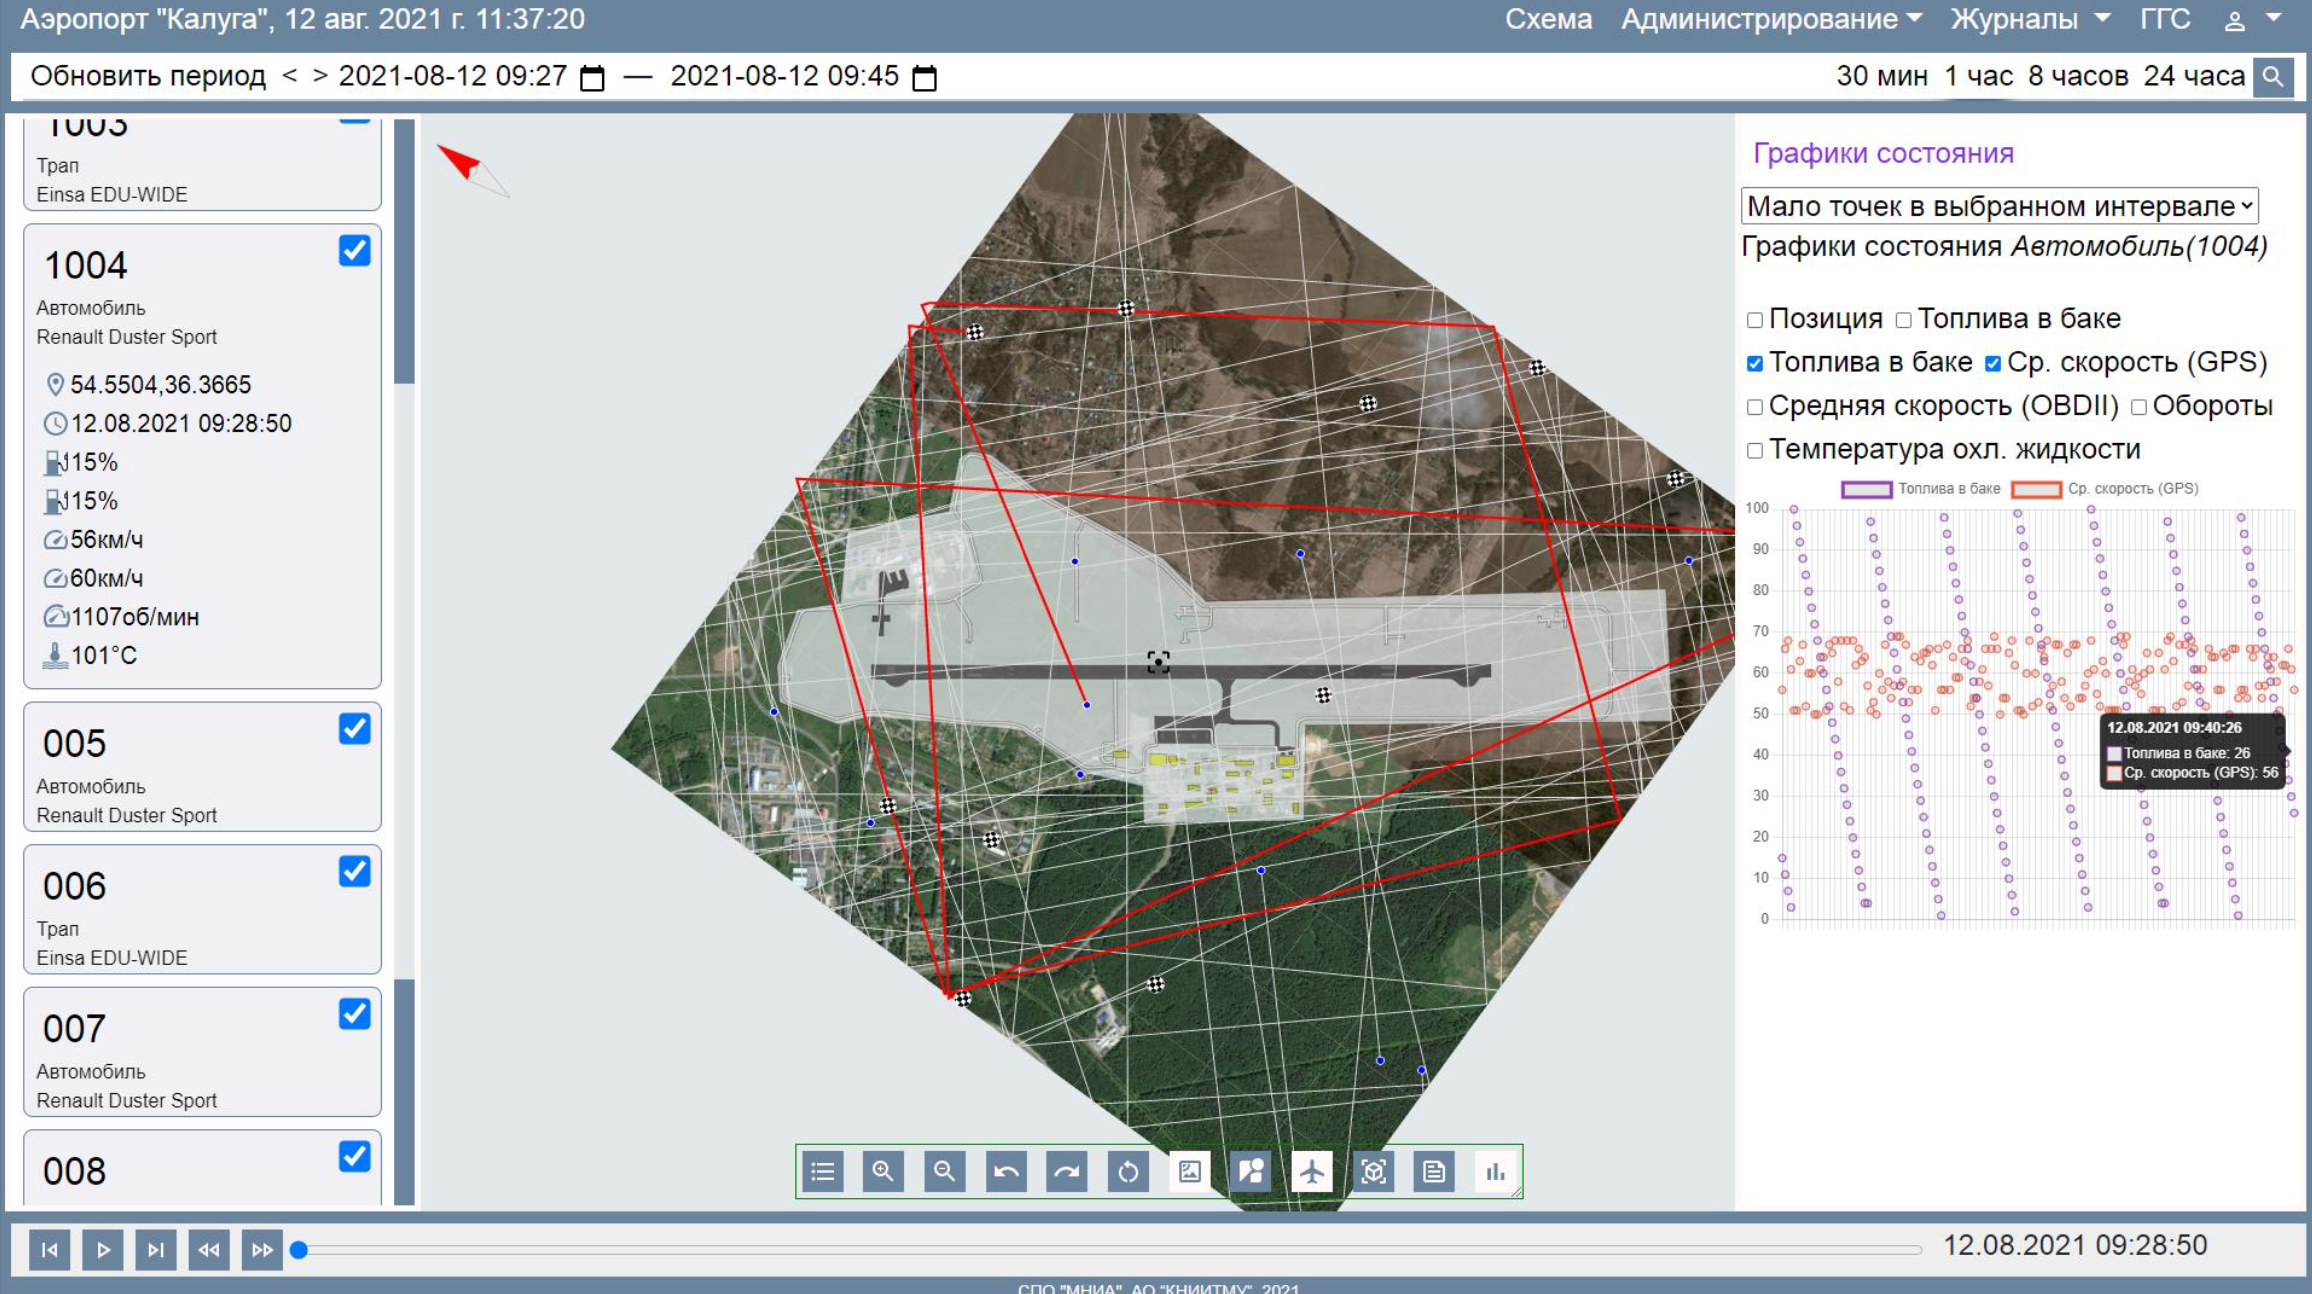Reset map rotation with the circular-arrow icon

[1128, 1171]
